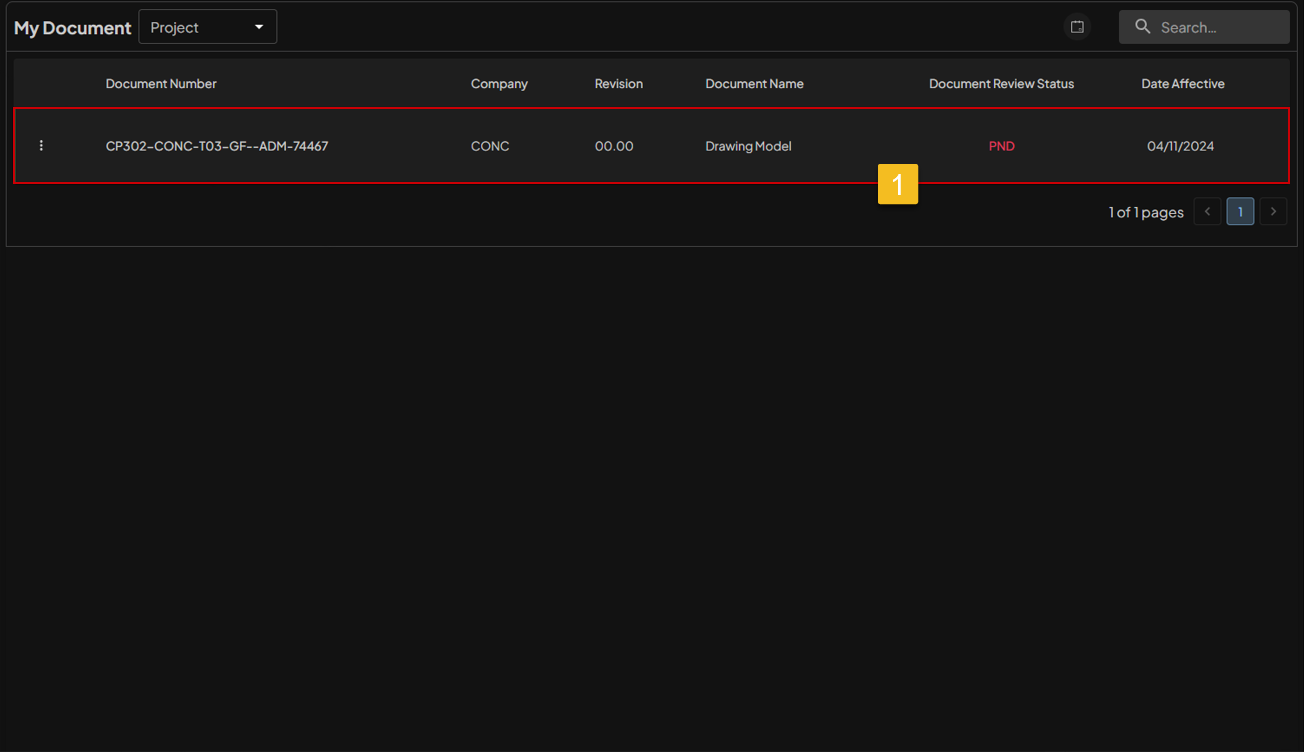Click the 04/11/2024 date cell
This screenshot has width=1304, height=752.
click(x=1180, y=146)
